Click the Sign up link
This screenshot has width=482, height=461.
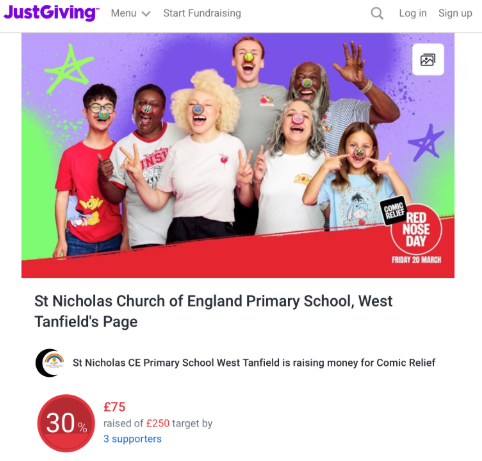[x=455, y=13]
